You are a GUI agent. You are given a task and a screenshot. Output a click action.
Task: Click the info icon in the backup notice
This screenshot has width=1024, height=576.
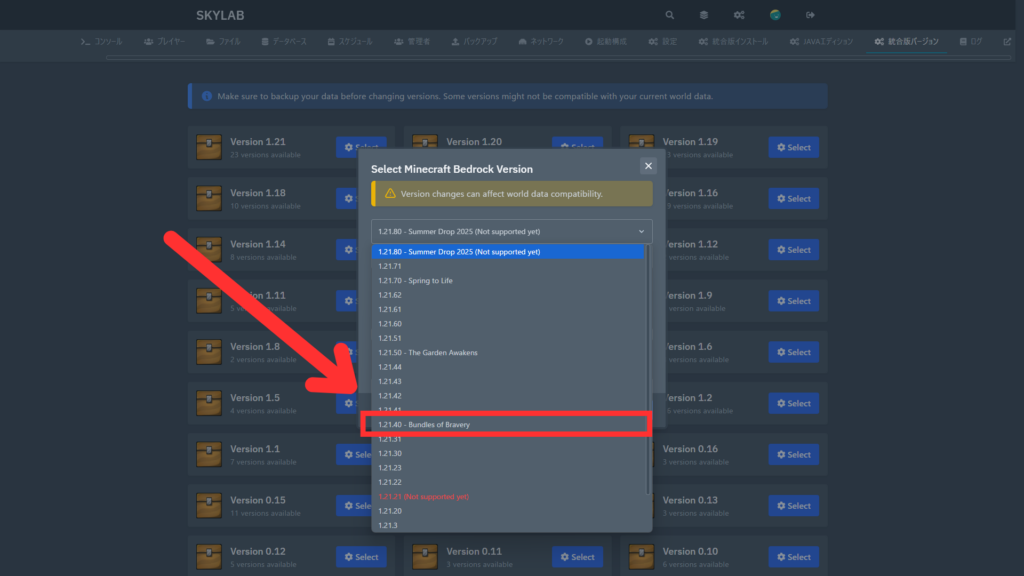point(206,96)
